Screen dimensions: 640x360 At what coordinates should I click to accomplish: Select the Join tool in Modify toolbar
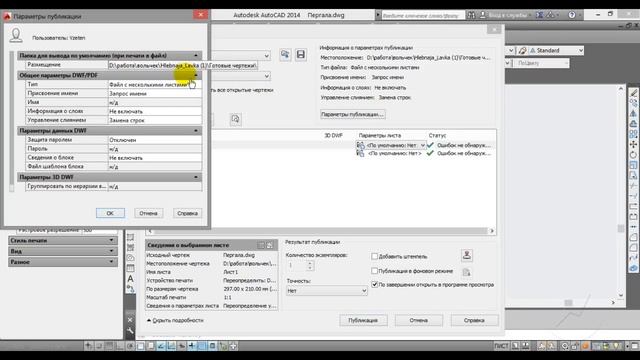point(633,227)
